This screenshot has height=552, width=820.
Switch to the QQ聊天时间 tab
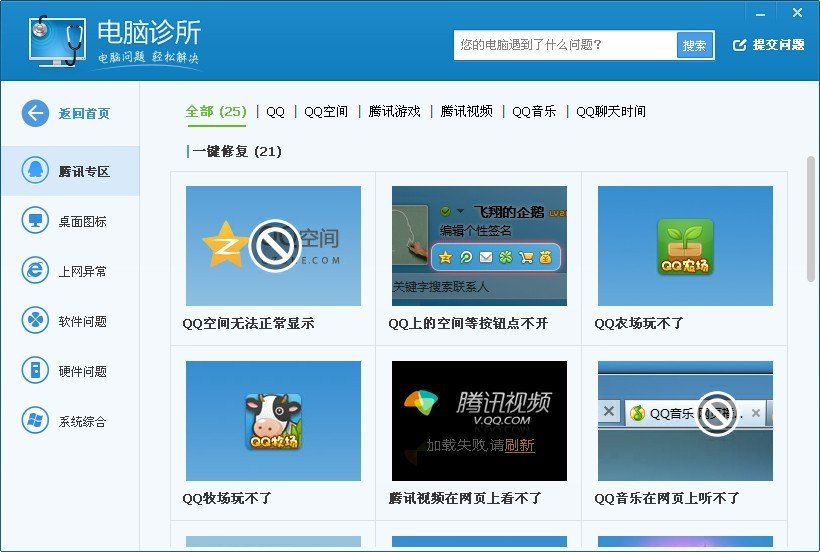click(x=611, y=111)
